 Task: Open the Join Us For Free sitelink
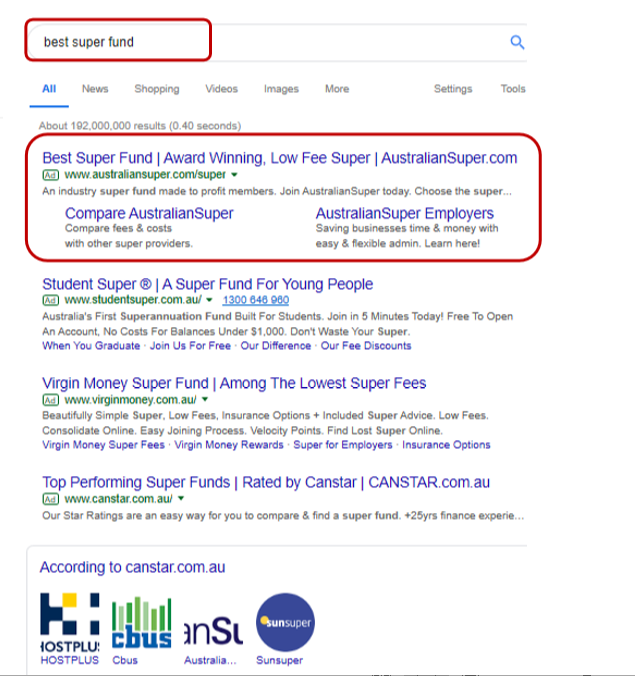[190, 346]
